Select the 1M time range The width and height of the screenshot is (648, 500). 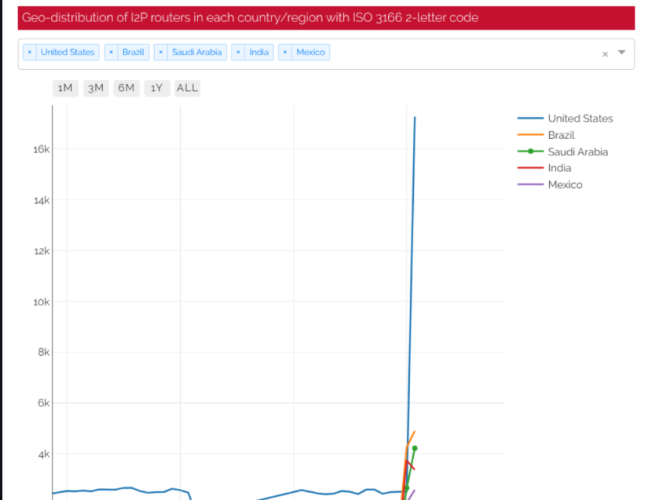(x=65, y=88)
